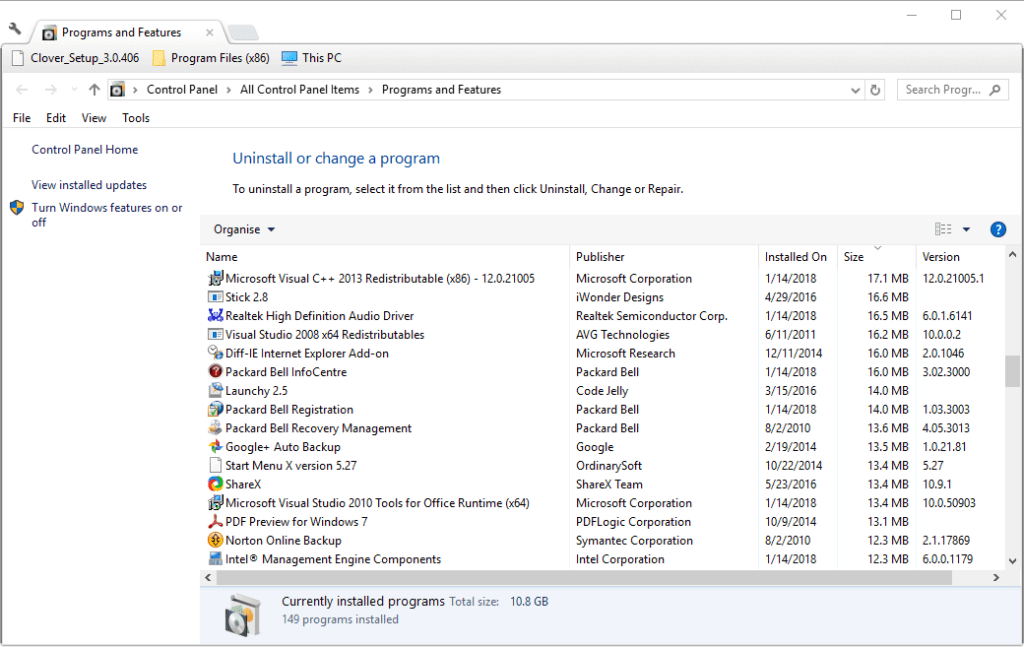1024x647 pixels.
Task: Expand chevron after Control Panel breadcrumb
Action: point(229,90)
